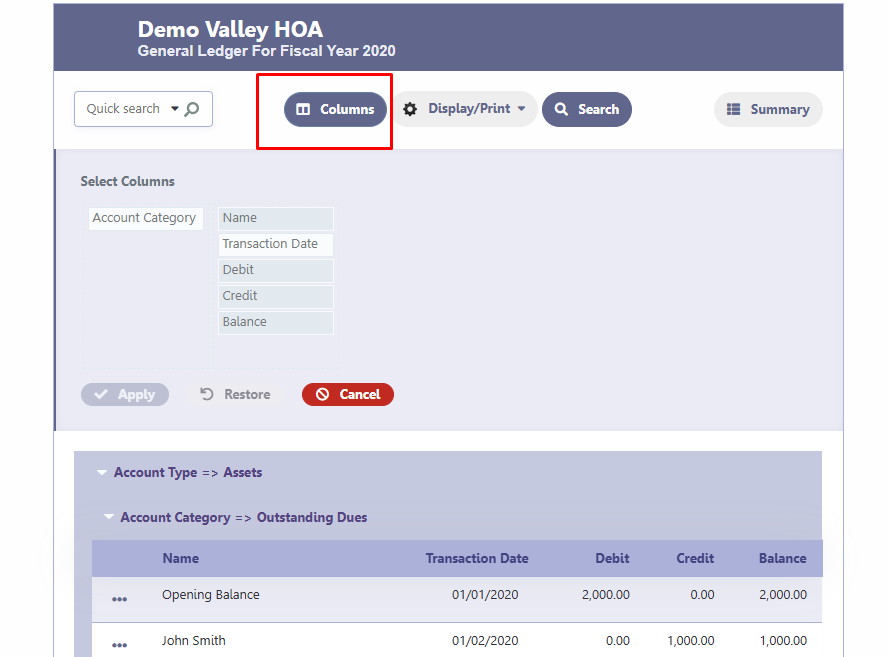
Task: Open the Display/Print dropdown menu
Action: tap(465, 109)
